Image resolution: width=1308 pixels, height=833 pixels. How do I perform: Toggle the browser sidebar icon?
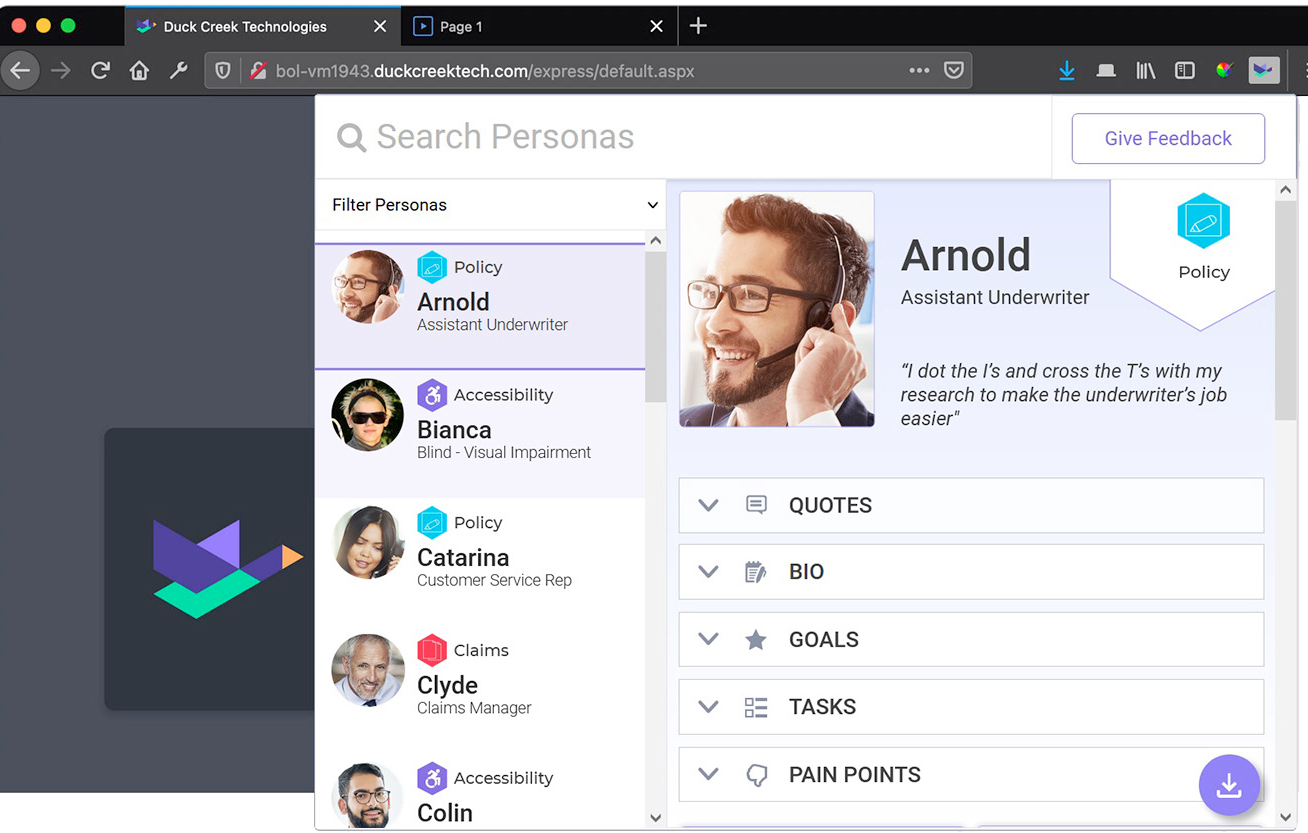pos(1185,71)
